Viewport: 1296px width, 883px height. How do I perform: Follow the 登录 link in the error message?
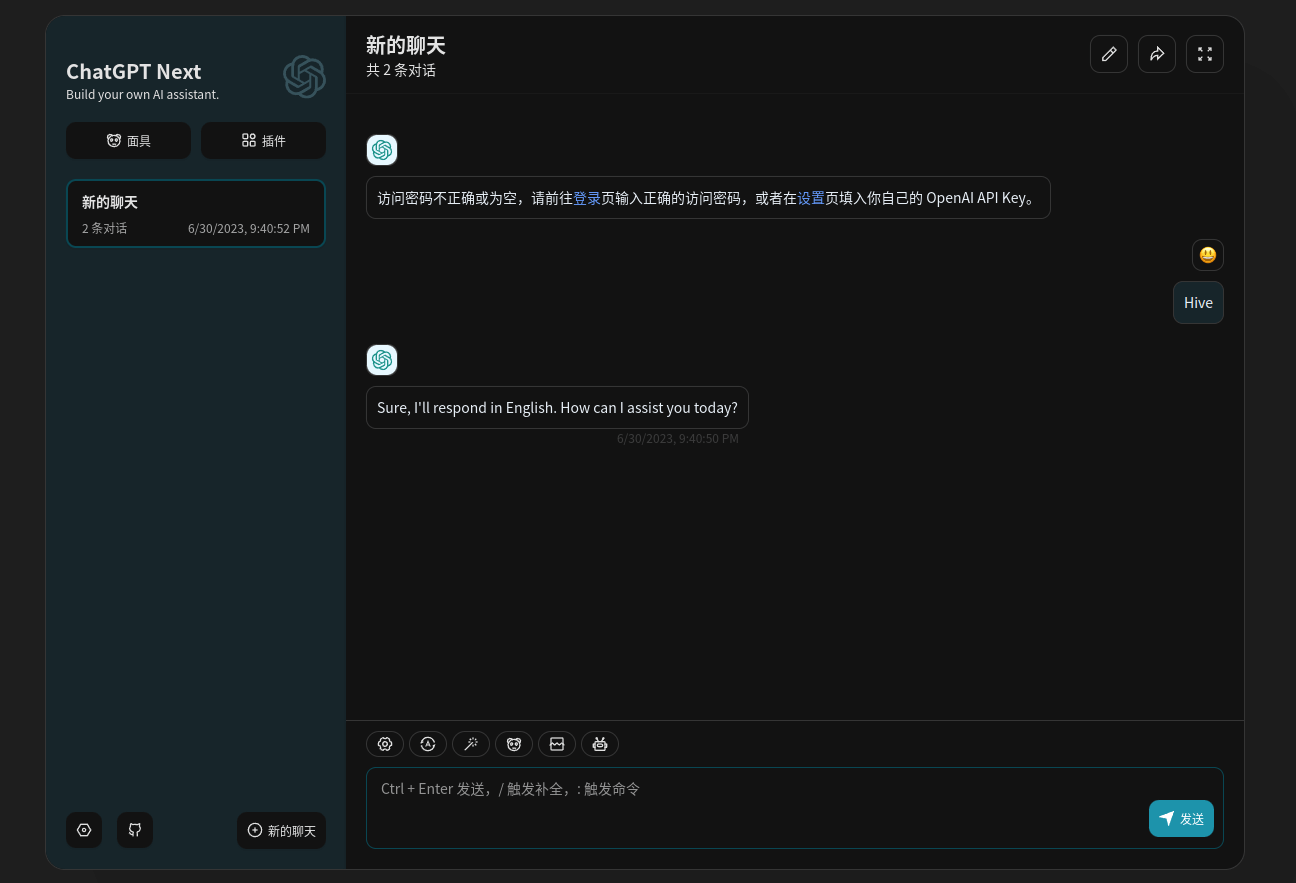pyautogui.click(x=587, y=198)
